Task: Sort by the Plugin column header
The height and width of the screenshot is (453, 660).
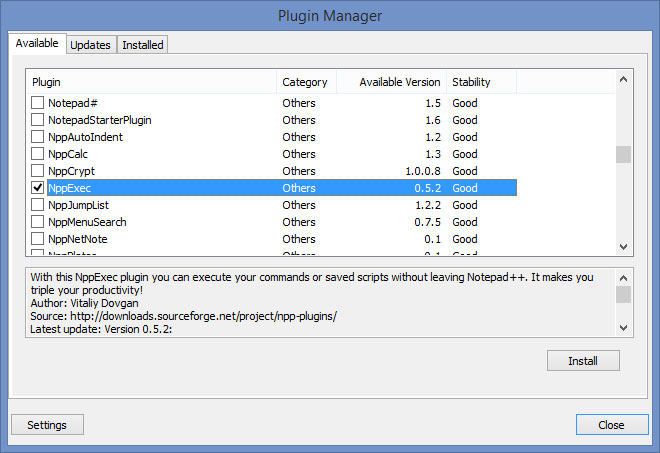Action: (x=151, y=82)
